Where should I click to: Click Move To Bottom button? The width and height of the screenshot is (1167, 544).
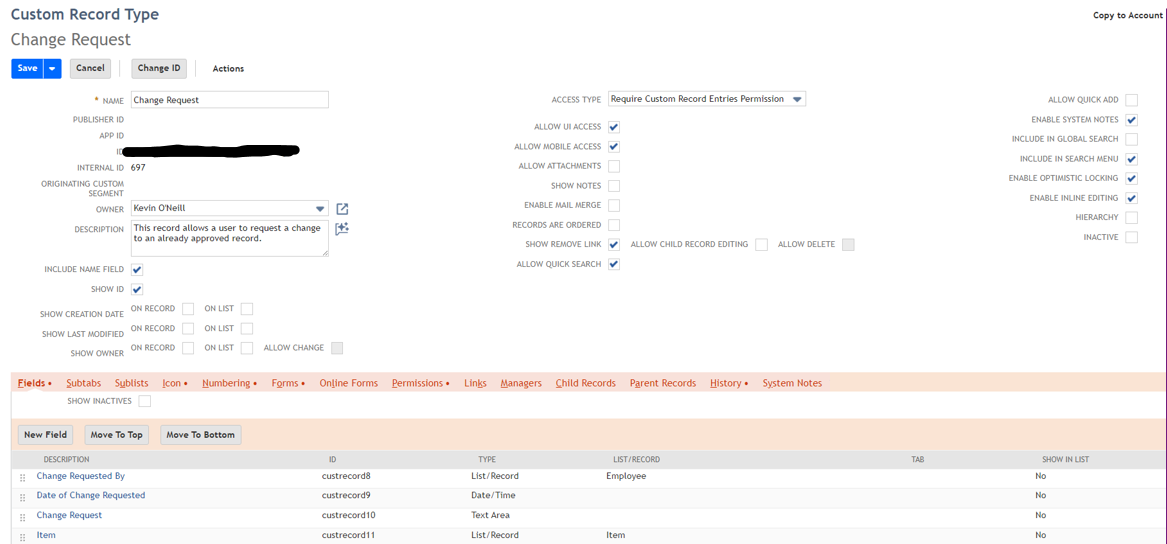pyautogui.click(x=201, y=435)
